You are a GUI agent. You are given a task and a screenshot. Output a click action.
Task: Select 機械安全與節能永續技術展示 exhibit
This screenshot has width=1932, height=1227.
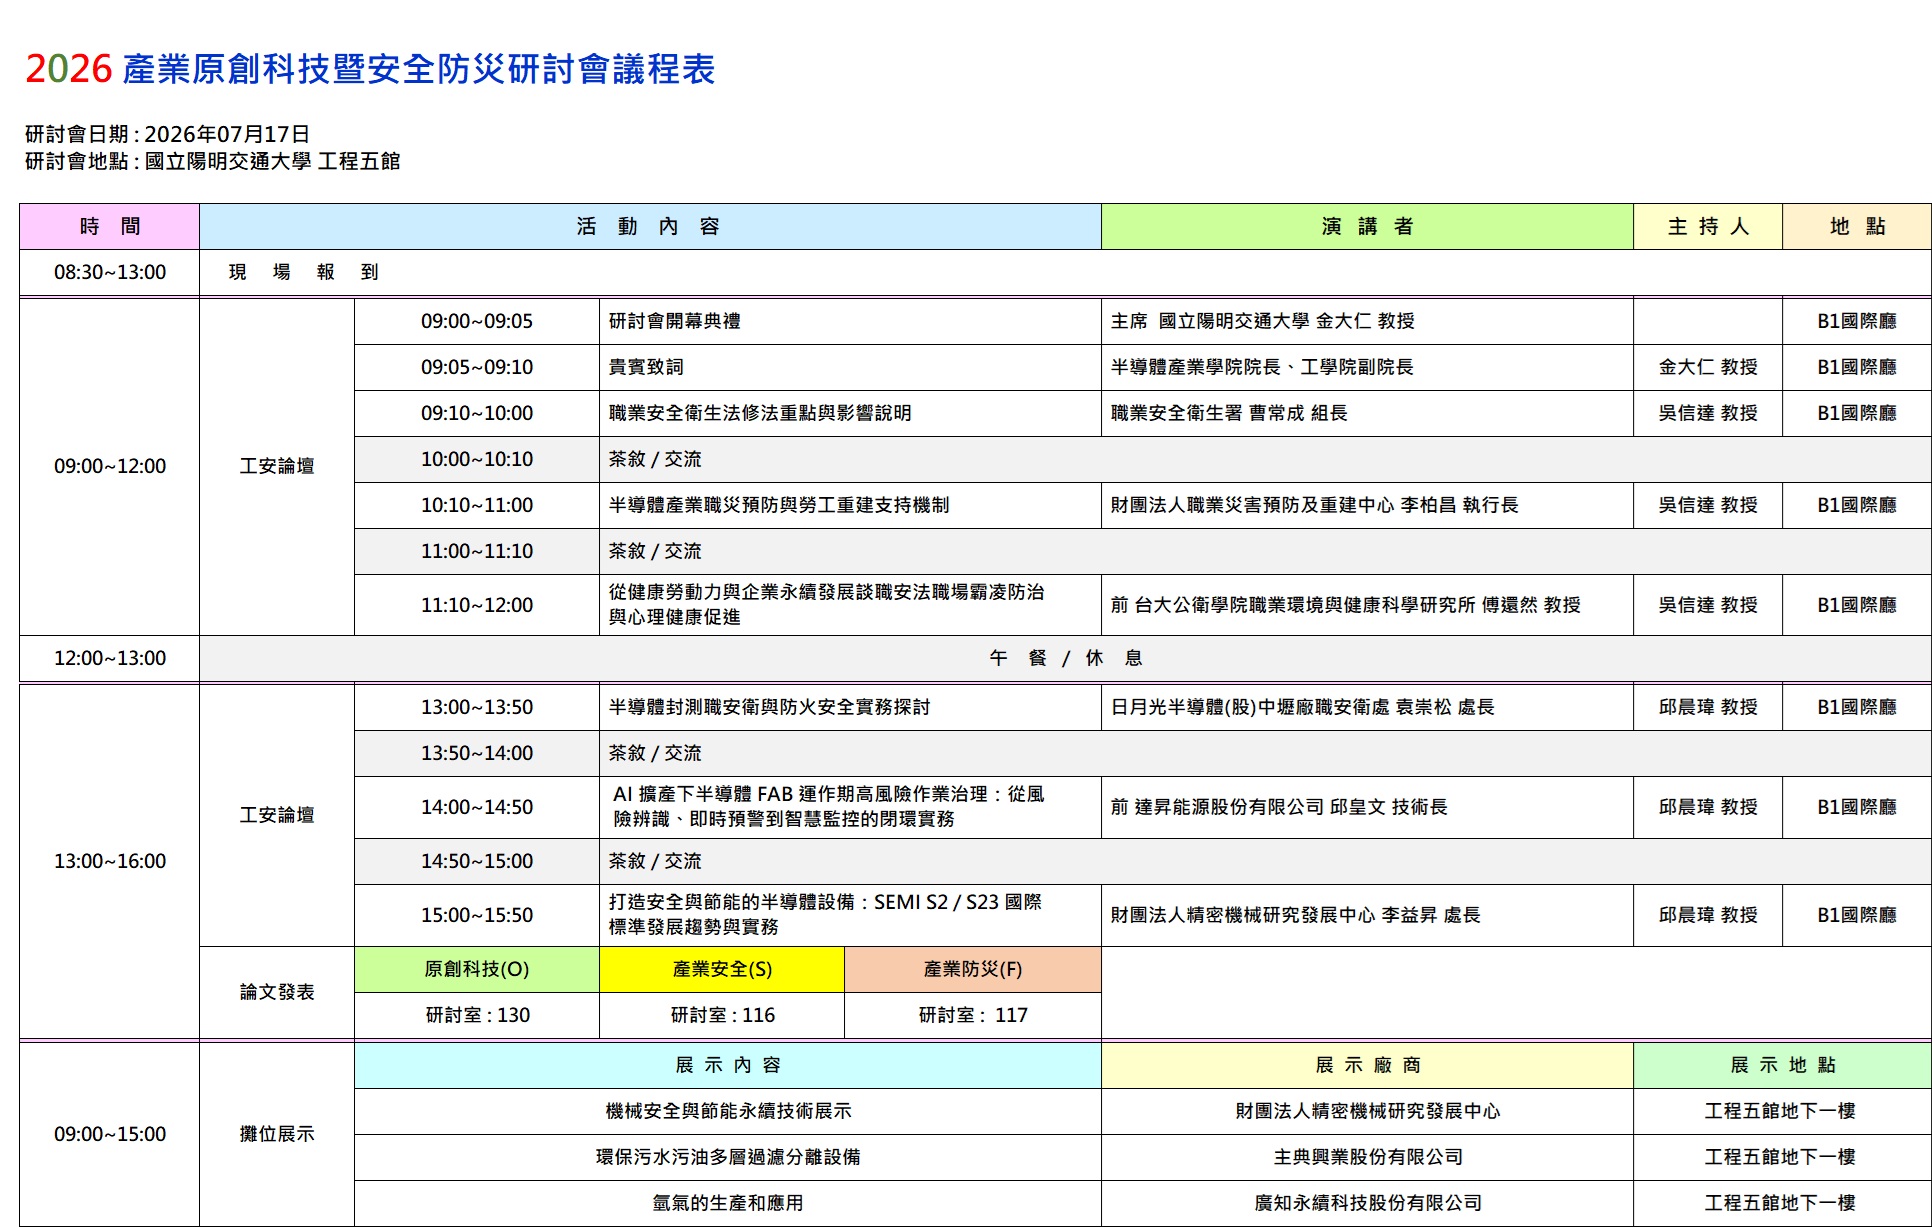pos(728,1111)
